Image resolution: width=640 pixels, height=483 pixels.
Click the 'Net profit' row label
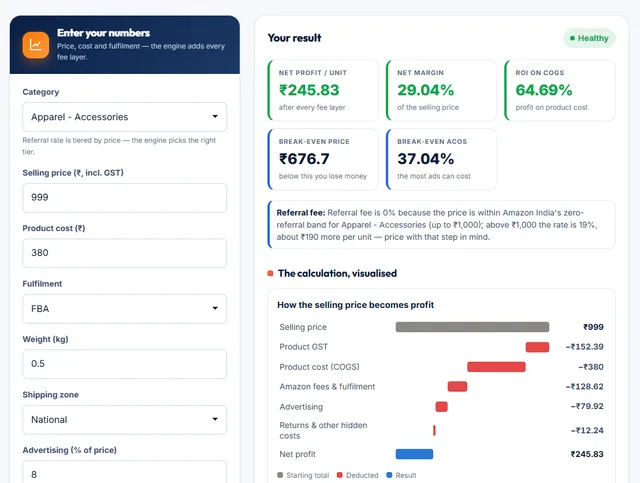[298, 454]
